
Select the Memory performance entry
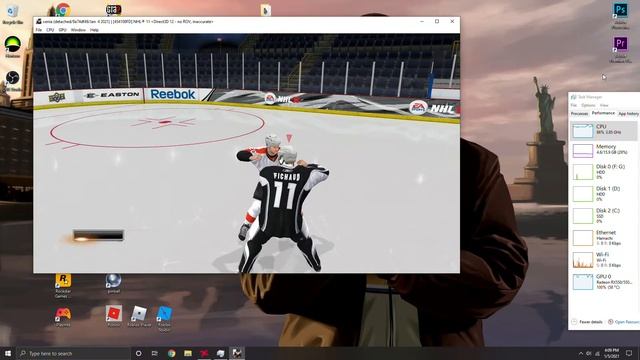604,150
